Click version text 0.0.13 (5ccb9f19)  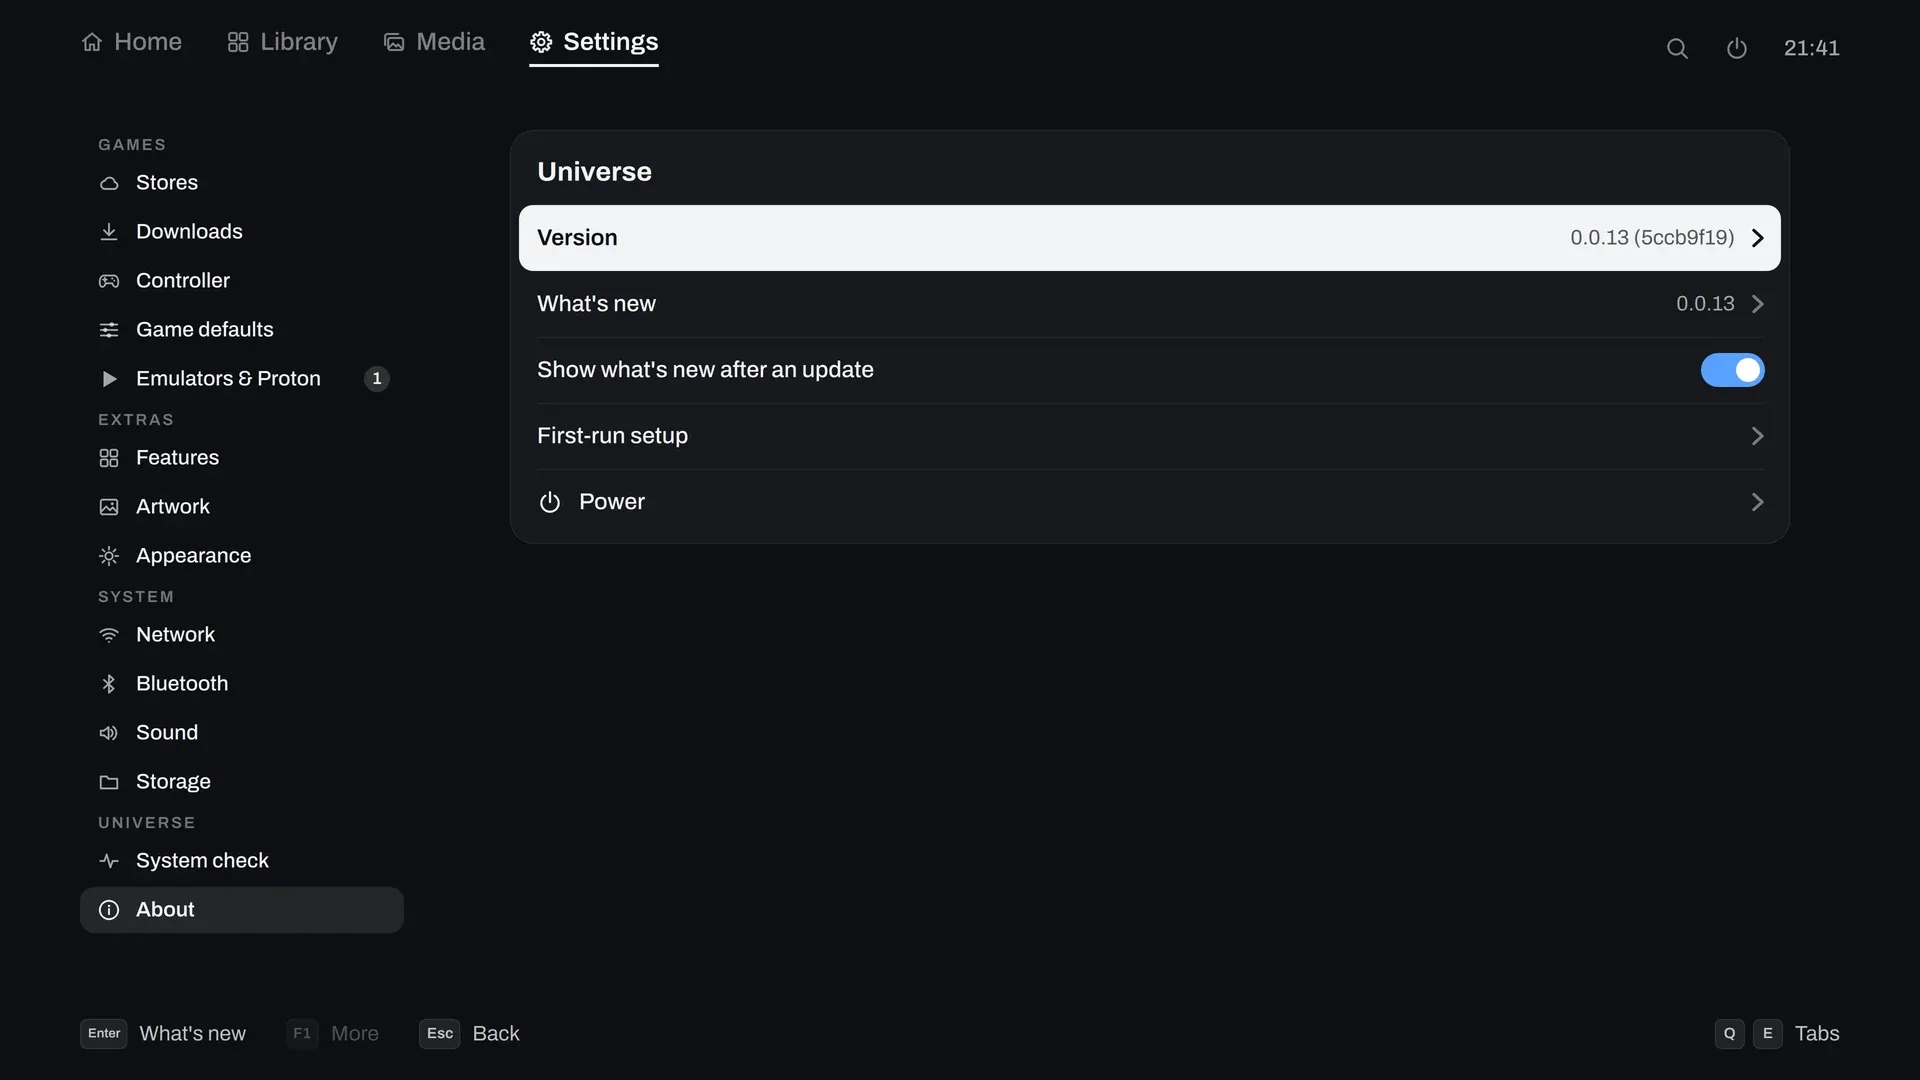(x=1652, y=238)
